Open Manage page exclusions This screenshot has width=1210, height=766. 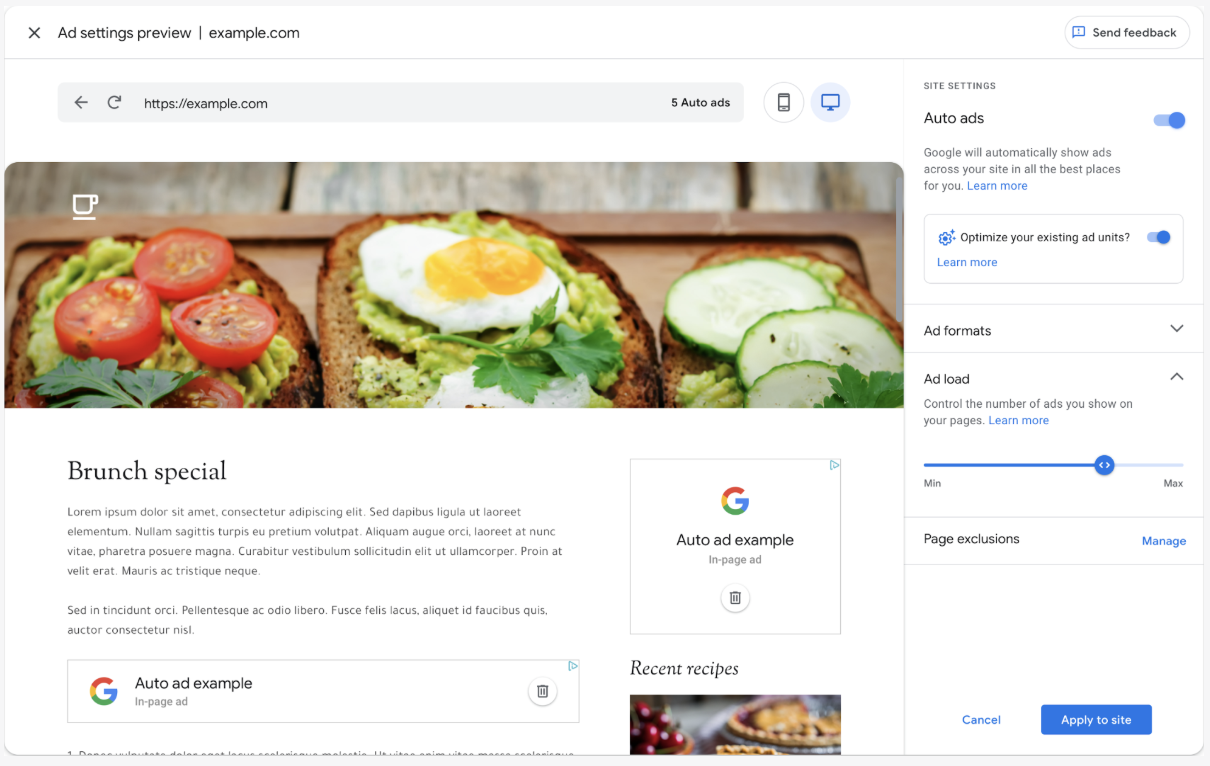pos(1164,541)
